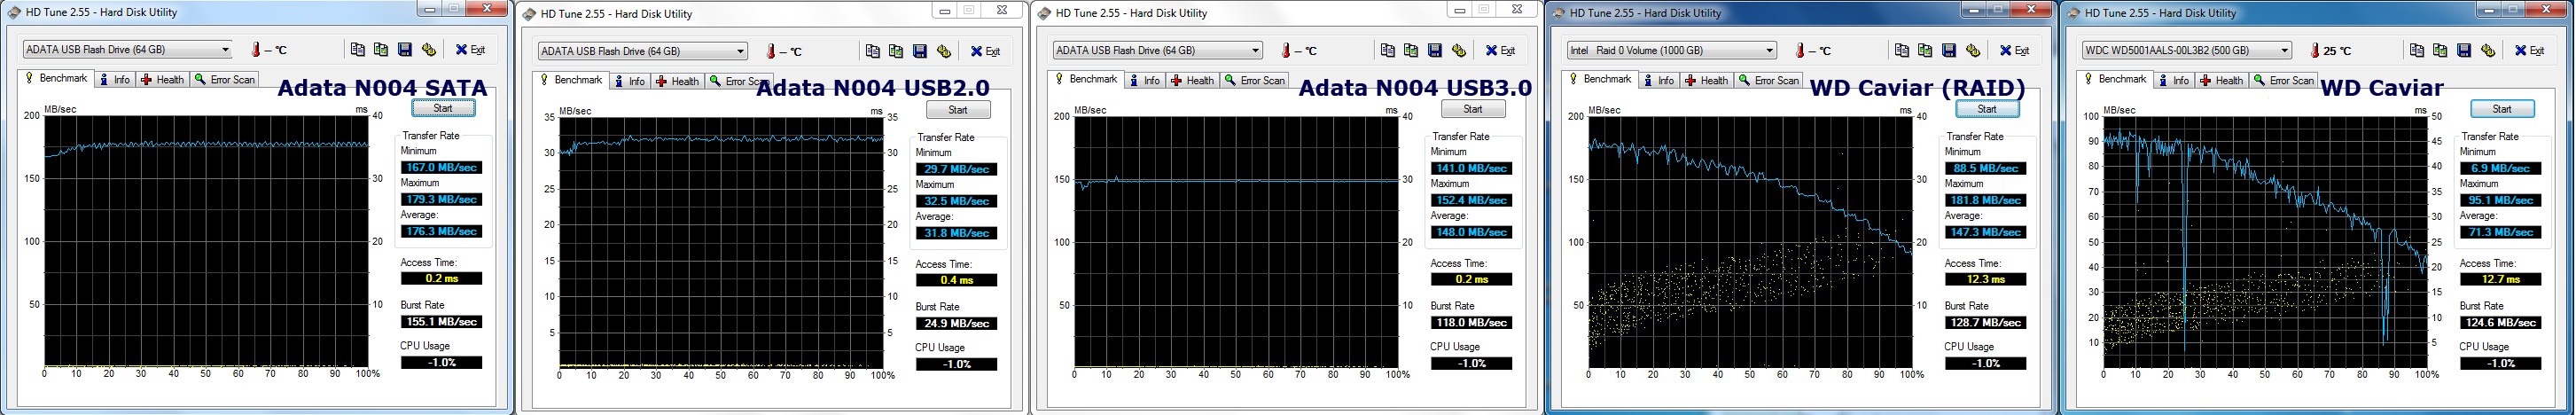Screen dimensions: 2576x415
Task: Click the 31.8 MB/sec average value
Action: pyautogui.click(x=957, y=233)
